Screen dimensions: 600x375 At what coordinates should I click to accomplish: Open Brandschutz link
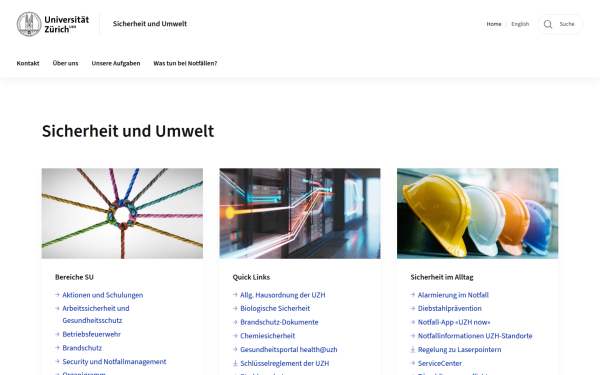[82, 348]
